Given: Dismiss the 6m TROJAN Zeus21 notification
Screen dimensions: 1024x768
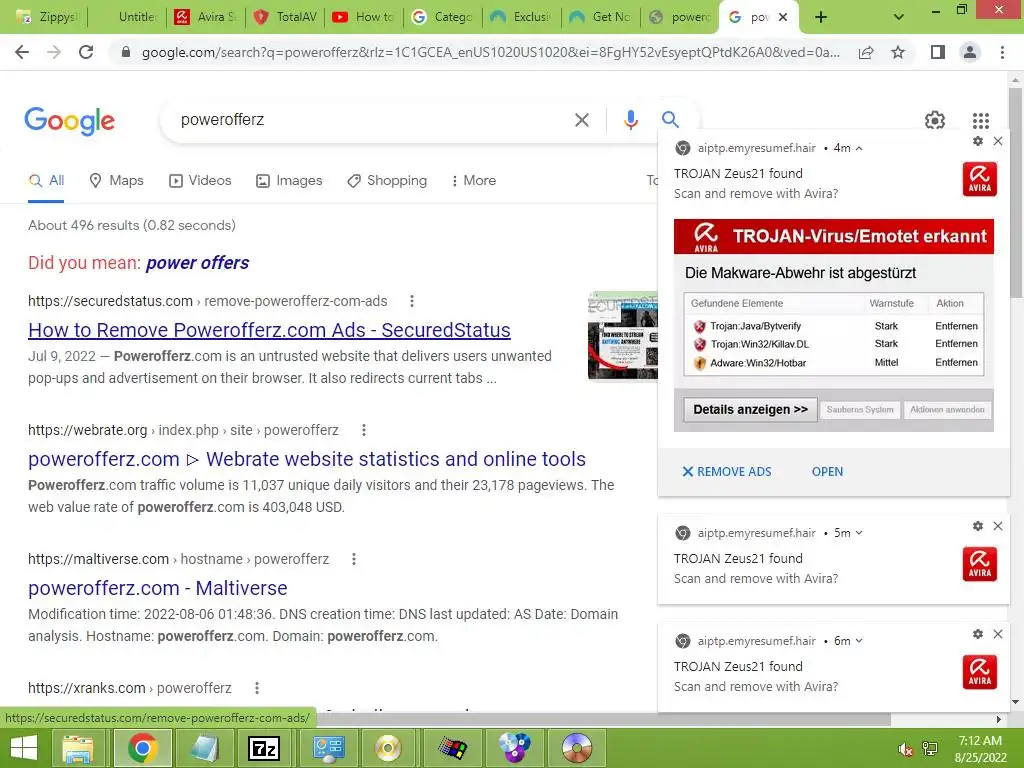Looking at the screenshot, I should pos(998,634).
